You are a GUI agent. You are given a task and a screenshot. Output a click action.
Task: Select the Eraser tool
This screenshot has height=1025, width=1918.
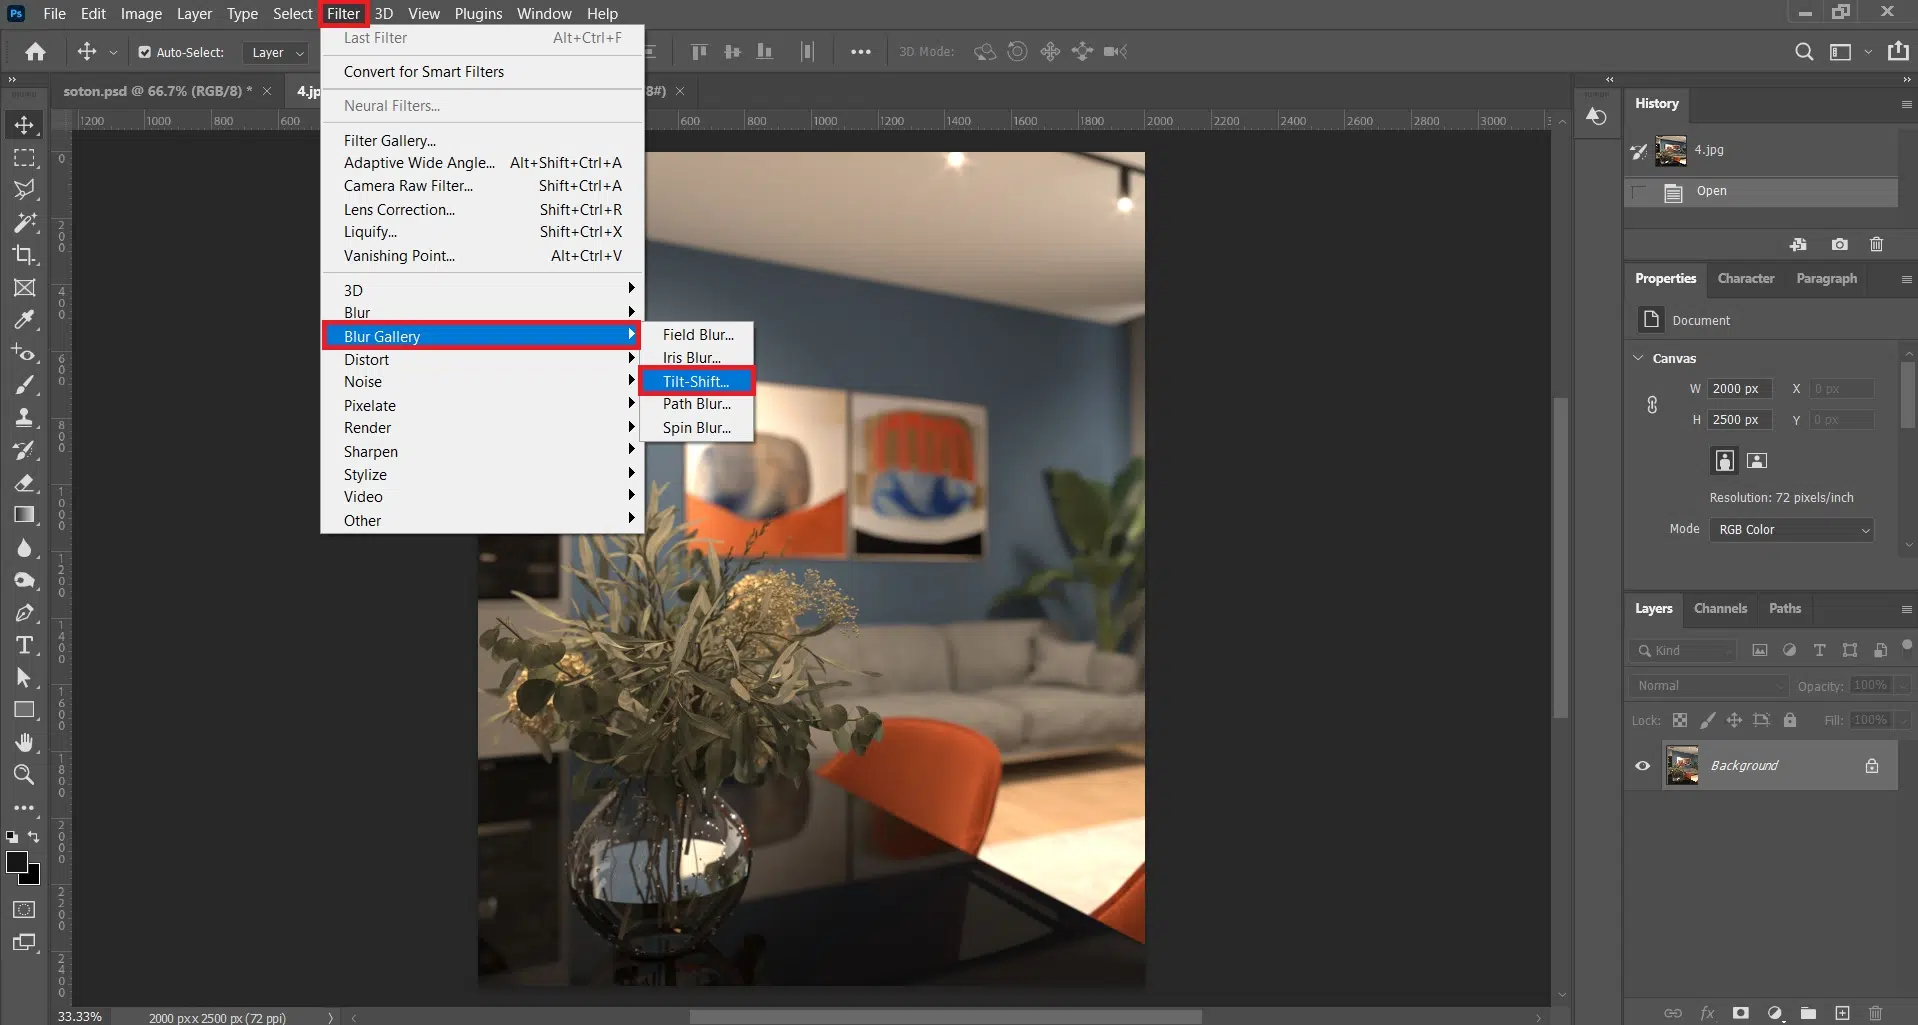[24, 483]
